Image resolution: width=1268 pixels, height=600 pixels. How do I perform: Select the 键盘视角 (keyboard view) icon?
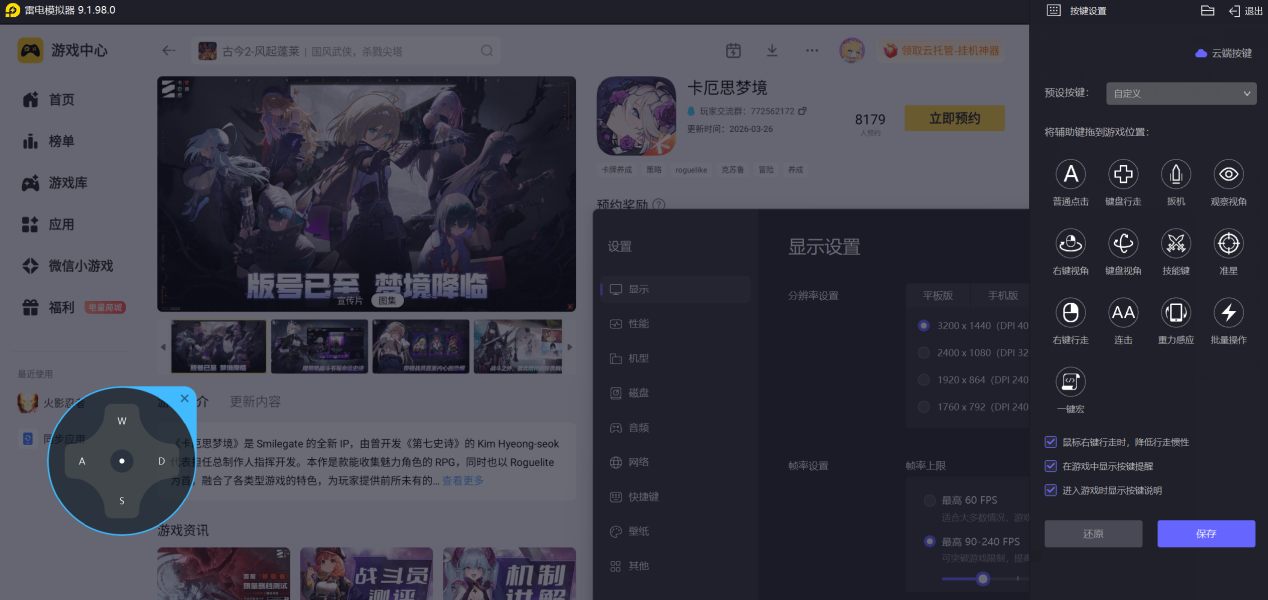(x=1123, y=243)
